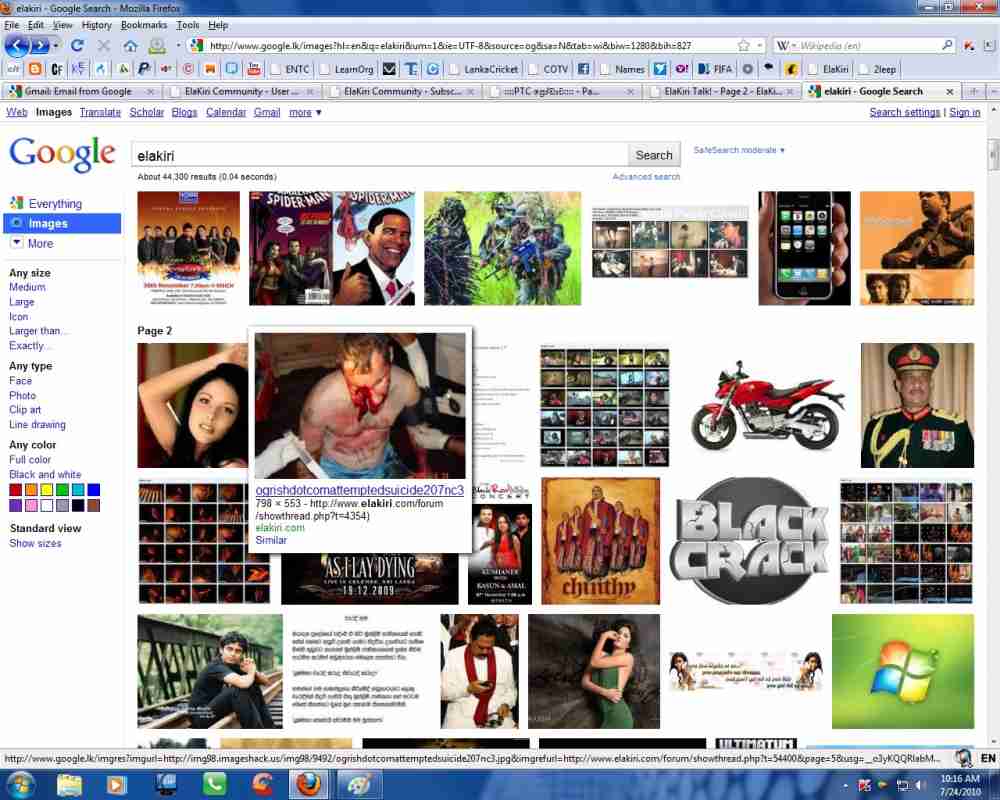Open the ENTC bookmark
1000x800 pixels.
pos(290,69)
